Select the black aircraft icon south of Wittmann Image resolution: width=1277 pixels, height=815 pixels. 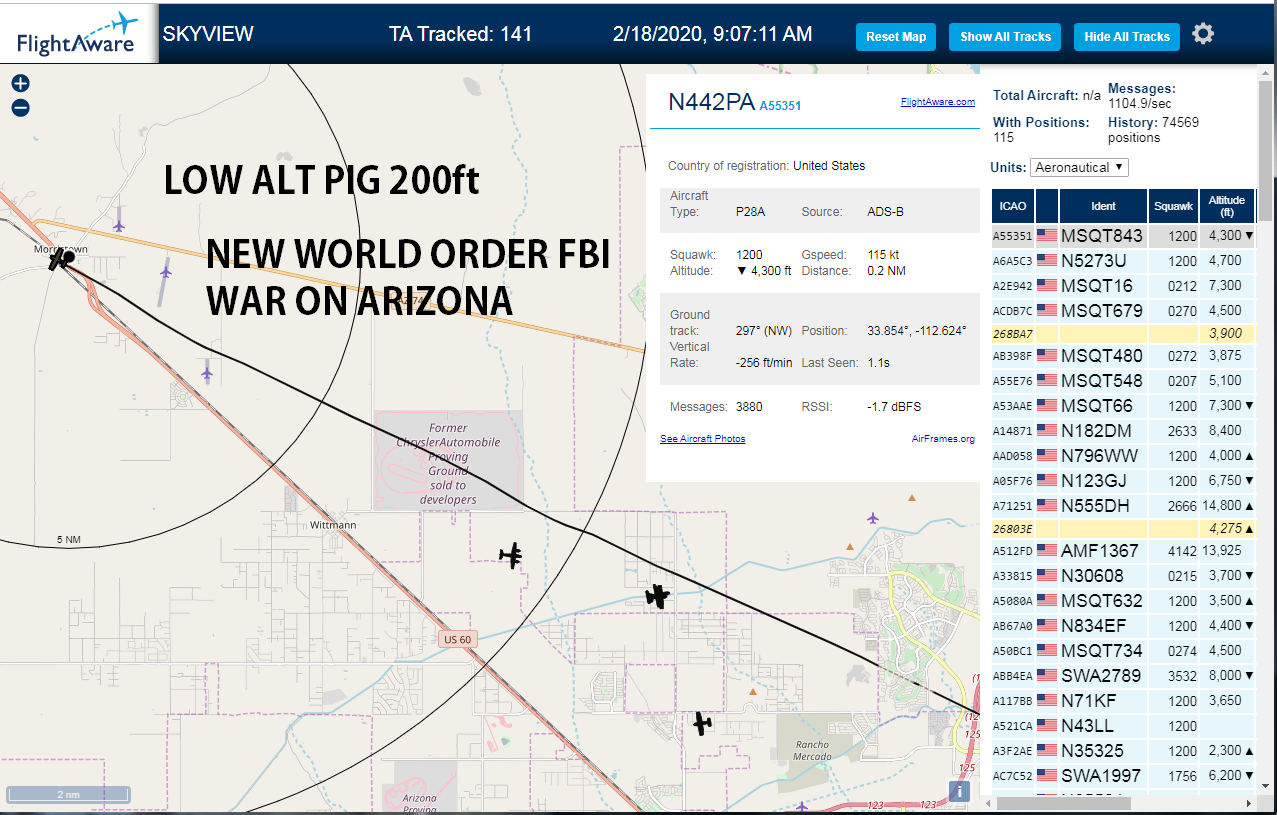[x=512, y=555]
